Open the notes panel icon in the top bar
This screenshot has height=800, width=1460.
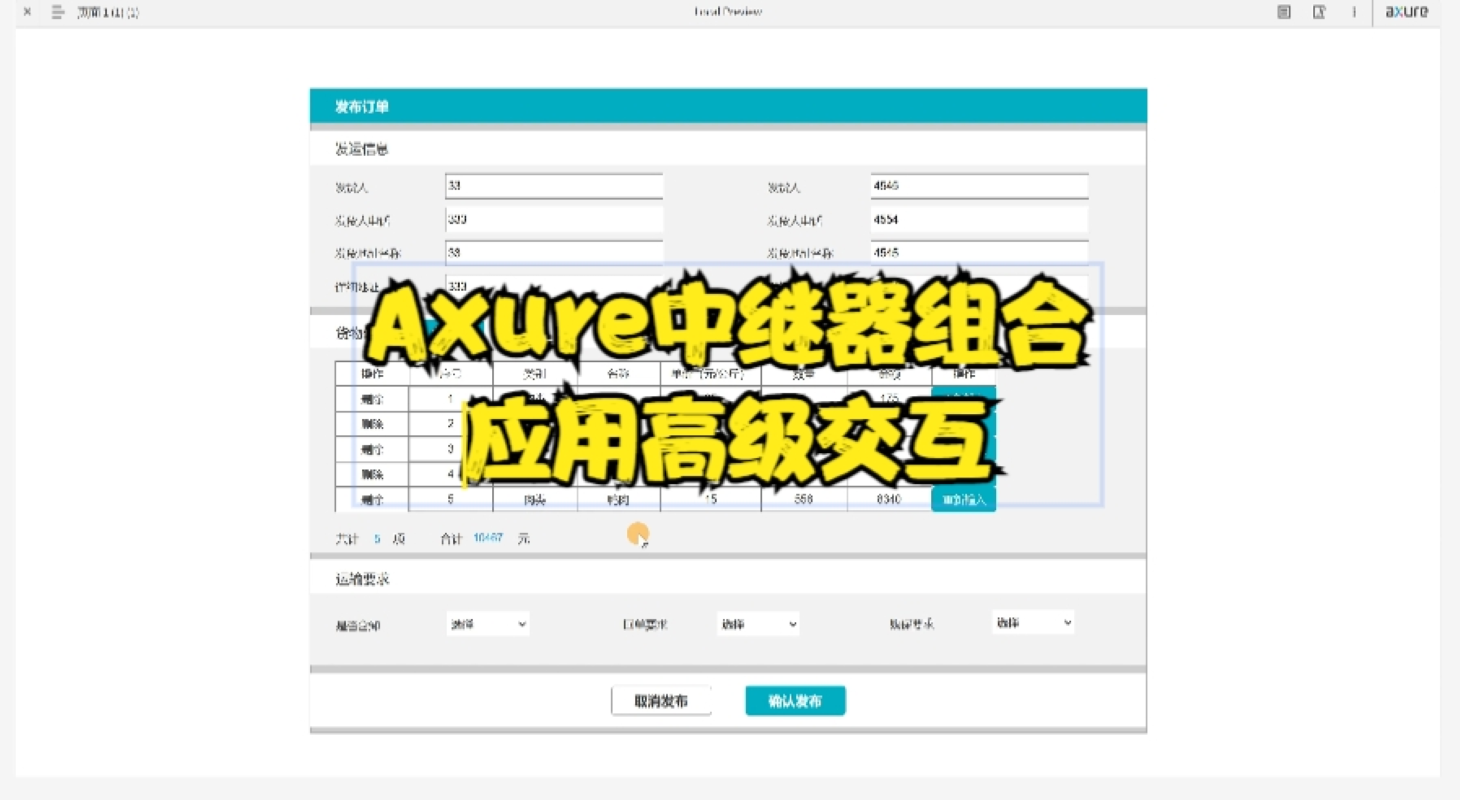[1284, 12]
